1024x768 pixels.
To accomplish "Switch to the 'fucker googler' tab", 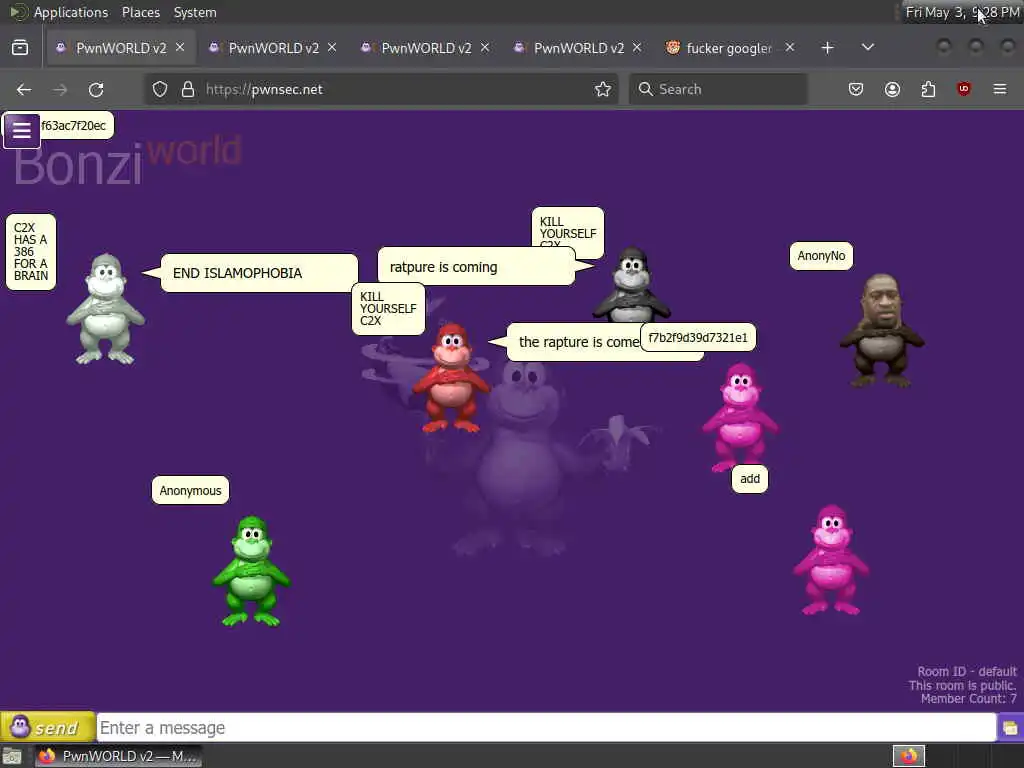I will point(729,48).
